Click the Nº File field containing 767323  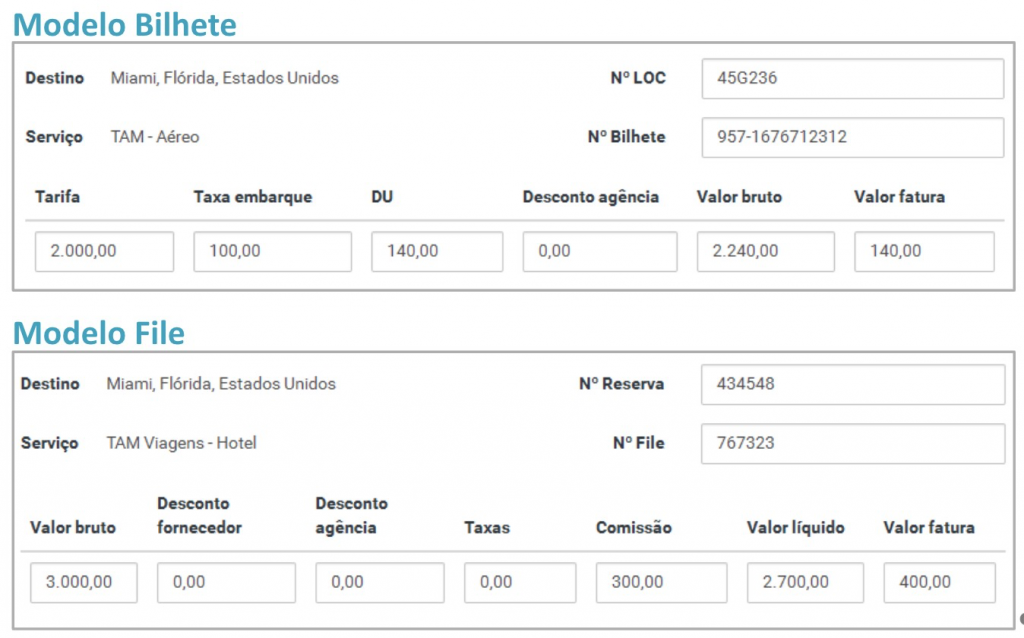(853, 444)
